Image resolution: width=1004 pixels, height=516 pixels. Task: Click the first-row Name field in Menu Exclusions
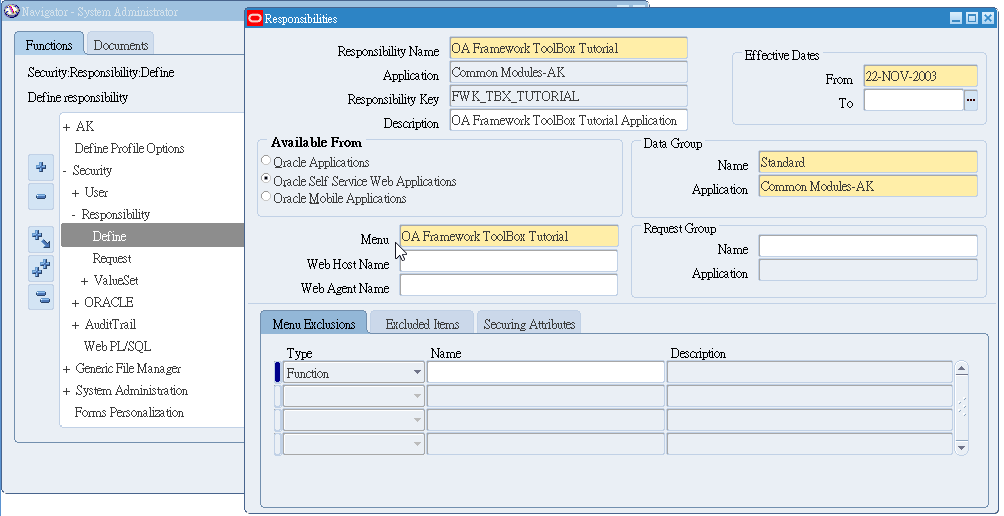point(546,373)
